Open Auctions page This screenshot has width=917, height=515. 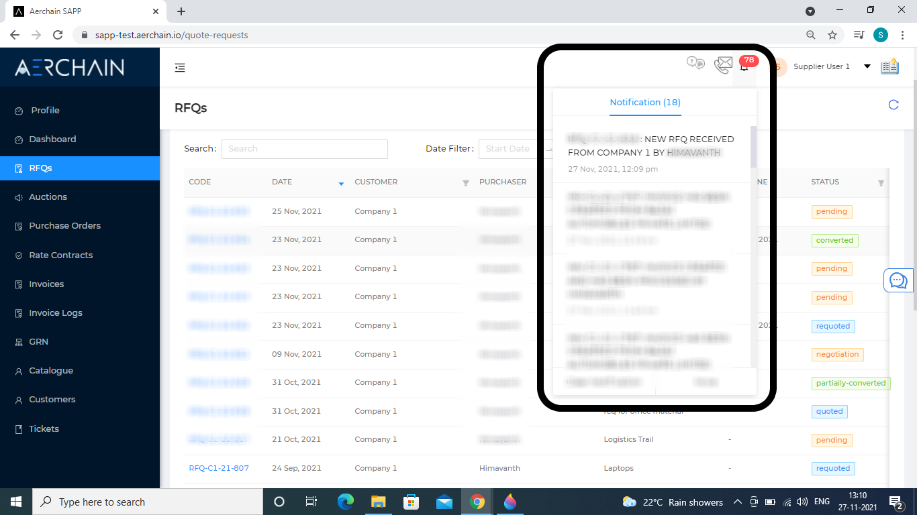point(48,197)
